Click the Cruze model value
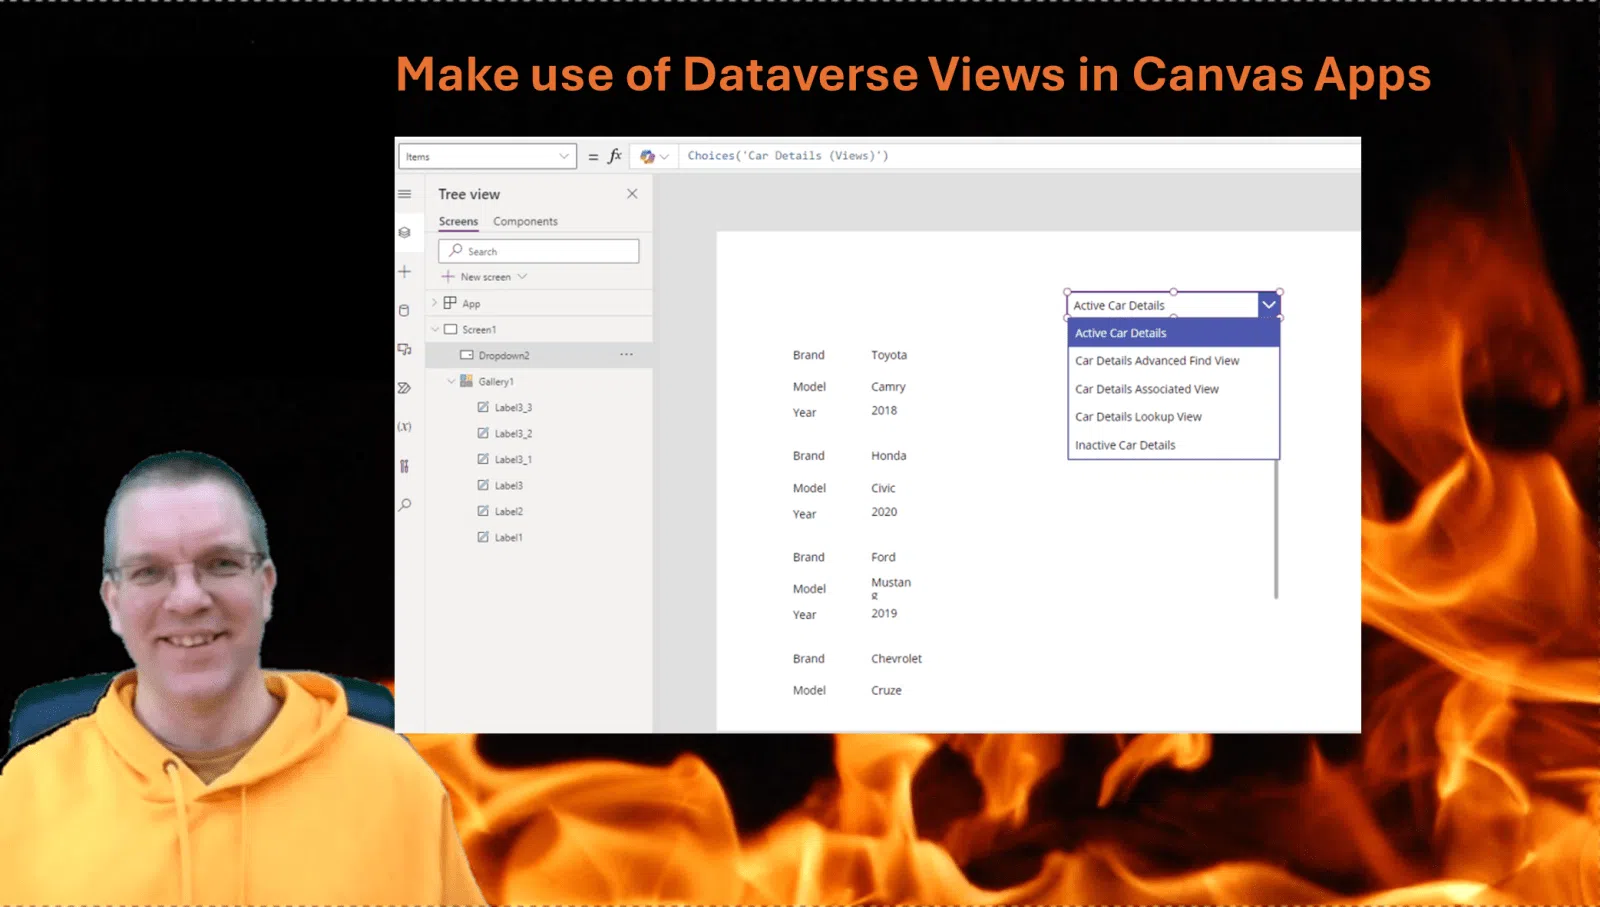 pyautogui.click(x=886, y=690)
